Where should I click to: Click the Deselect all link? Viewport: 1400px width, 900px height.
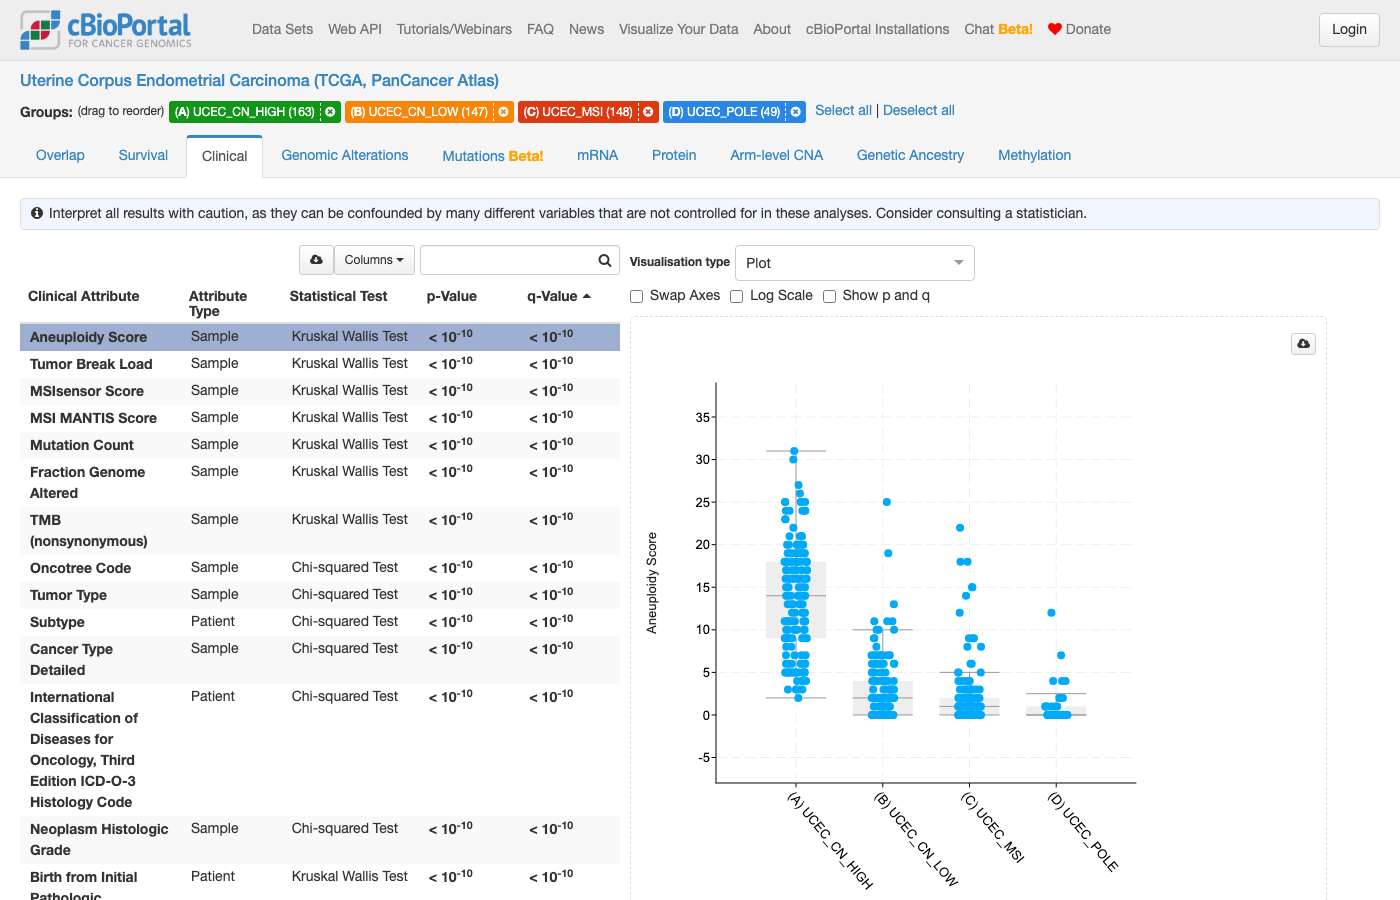pos(919,110)
